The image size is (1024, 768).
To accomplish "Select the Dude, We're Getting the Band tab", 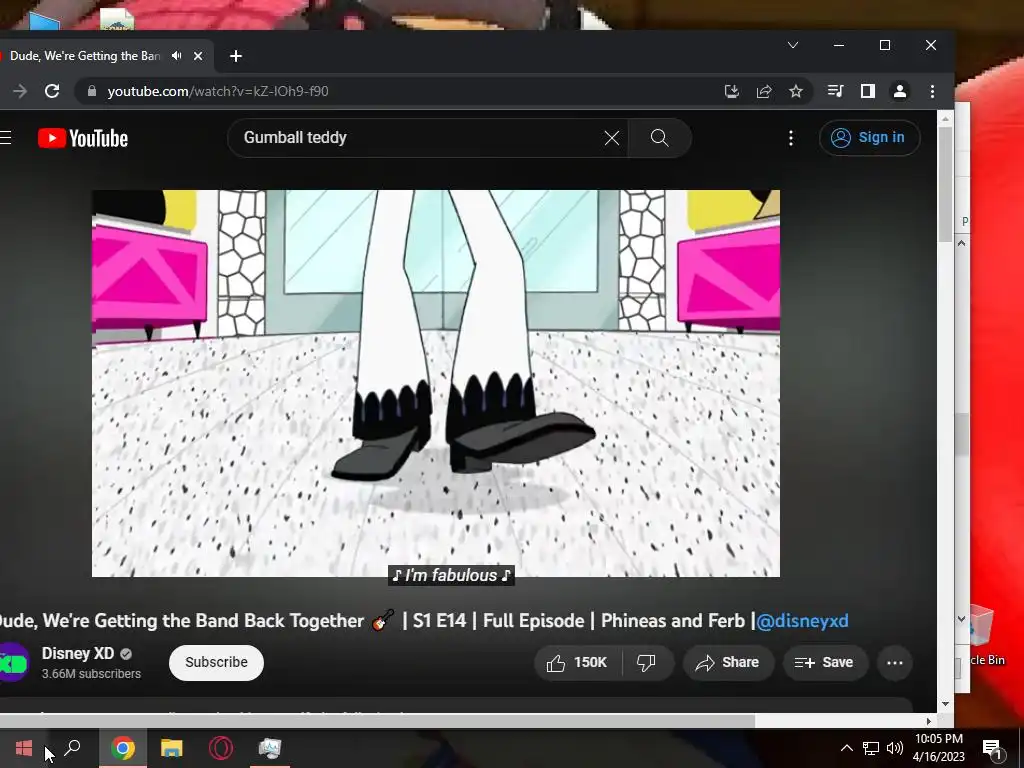I will click(85, 56).
